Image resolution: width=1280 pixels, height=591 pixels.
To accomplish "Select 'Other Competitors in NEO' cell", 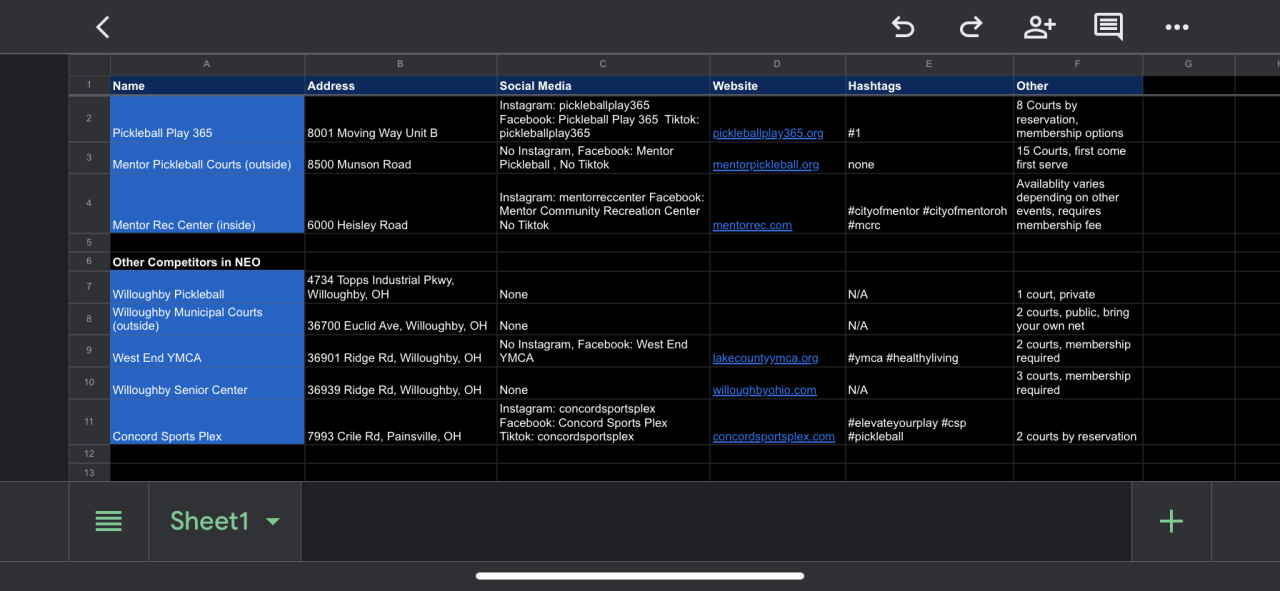I will (x=207, y=262).
